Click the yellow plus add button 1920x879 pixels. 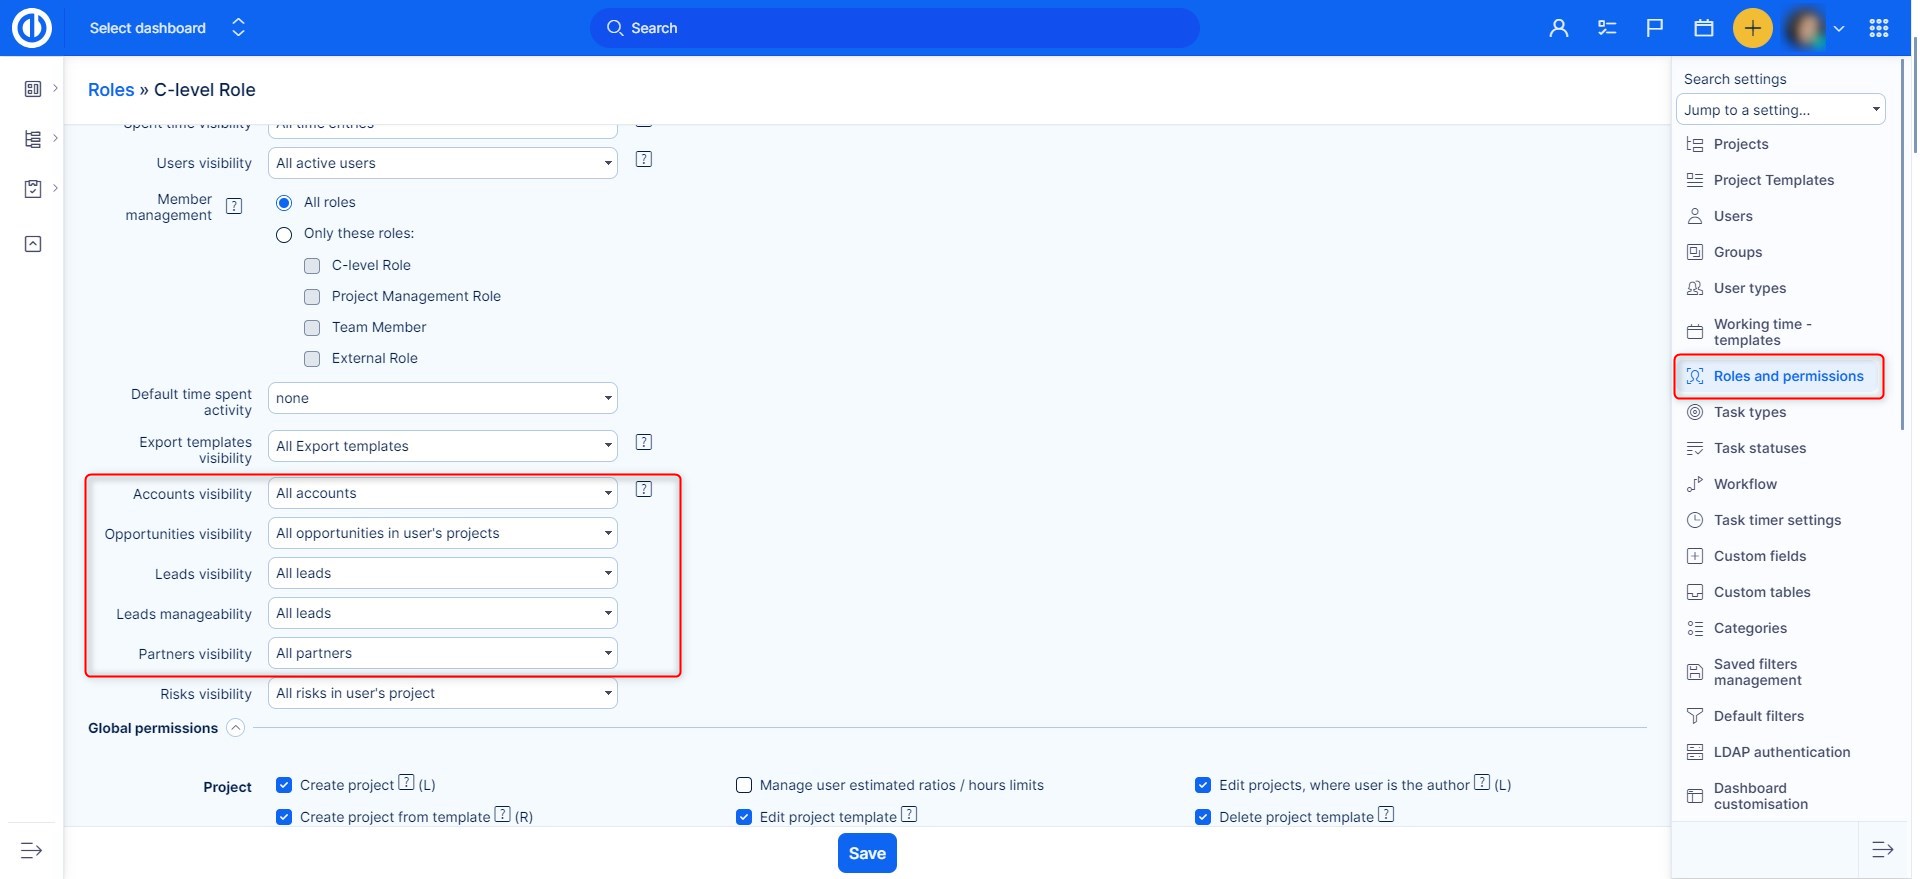pos(1752,28)
